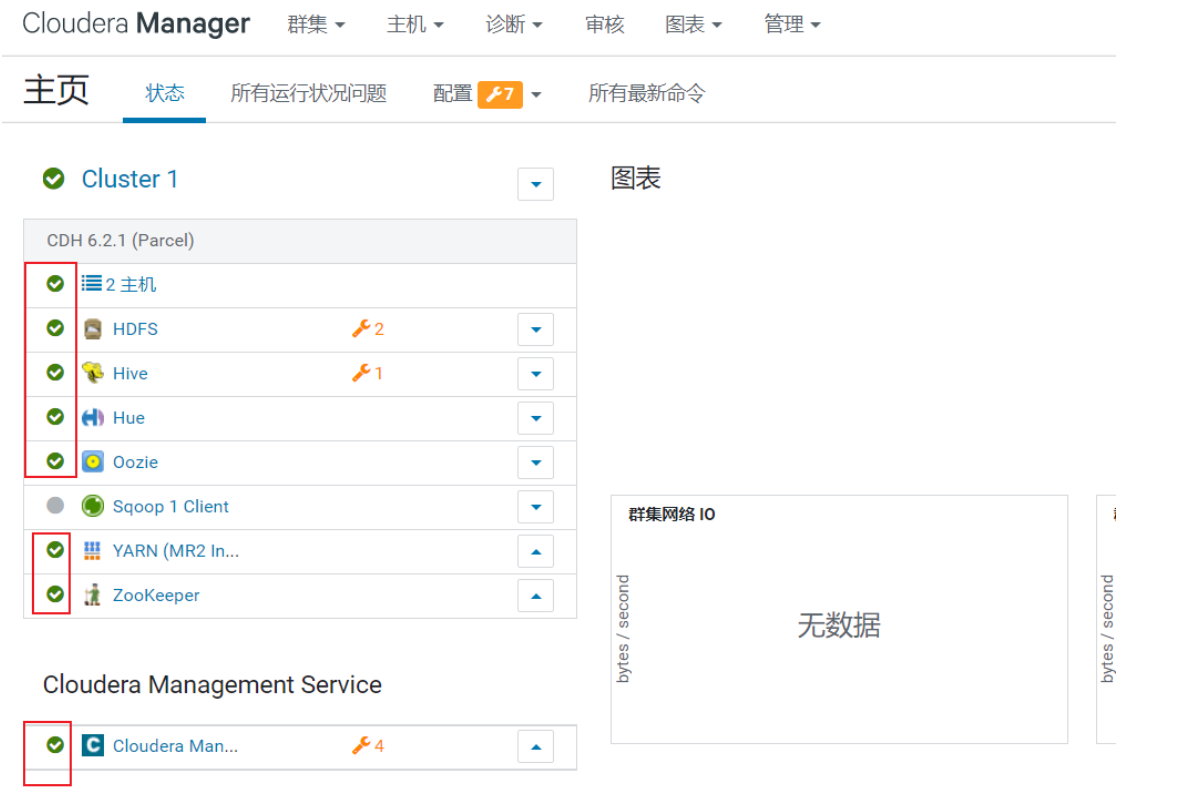
Task: Open the 图表 menu
Action: 693,25
